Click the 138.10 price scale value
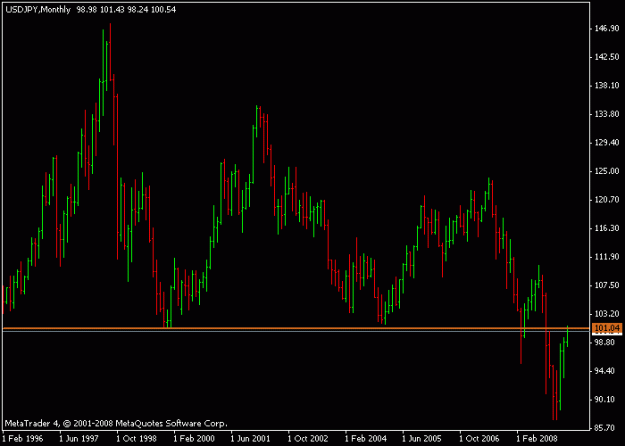The image size is (625, 446). 607,85
